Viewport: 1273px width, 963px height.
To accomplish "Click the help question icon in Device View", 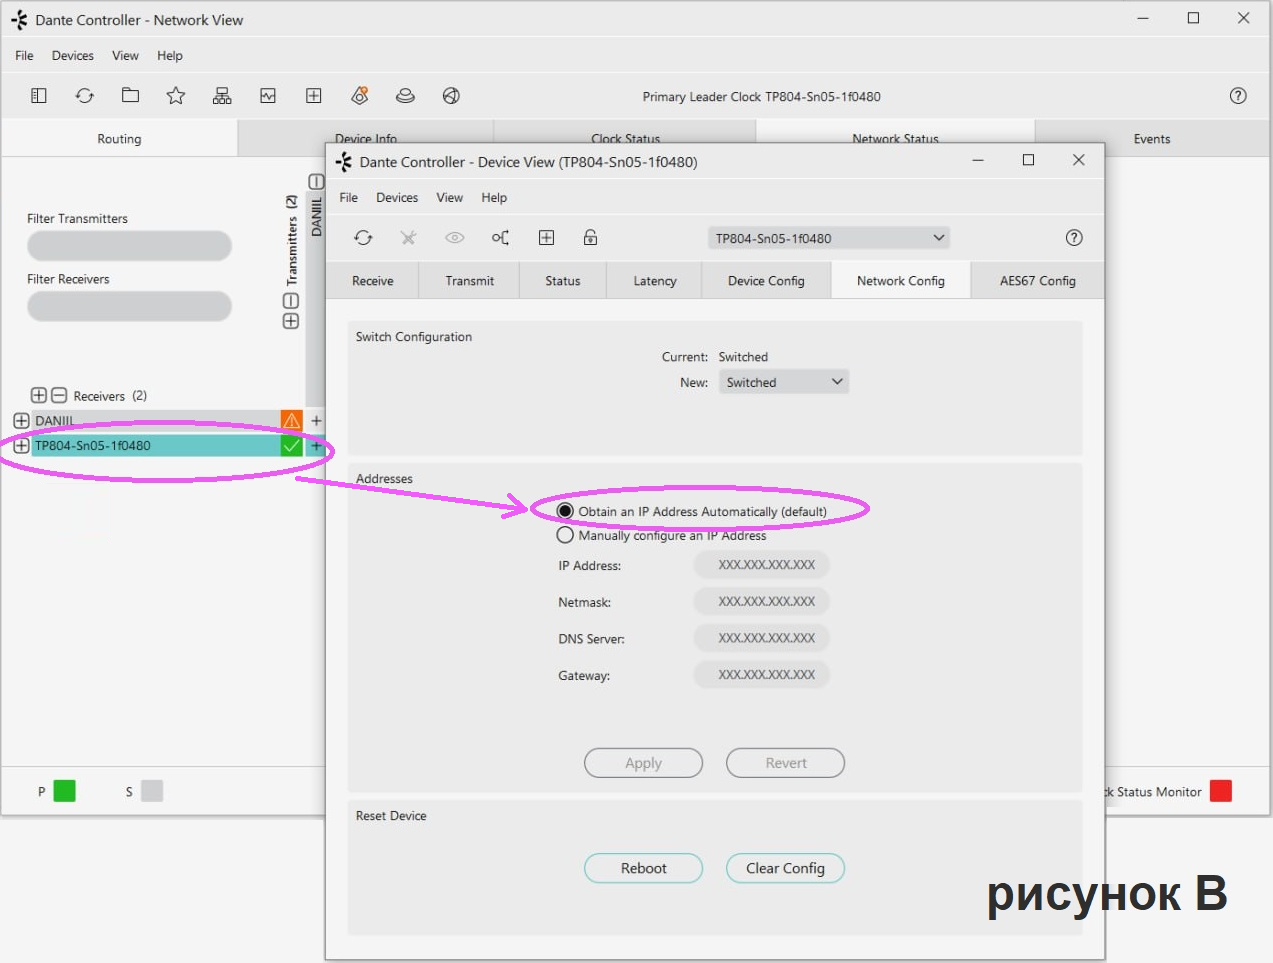I will [1074, 238].
